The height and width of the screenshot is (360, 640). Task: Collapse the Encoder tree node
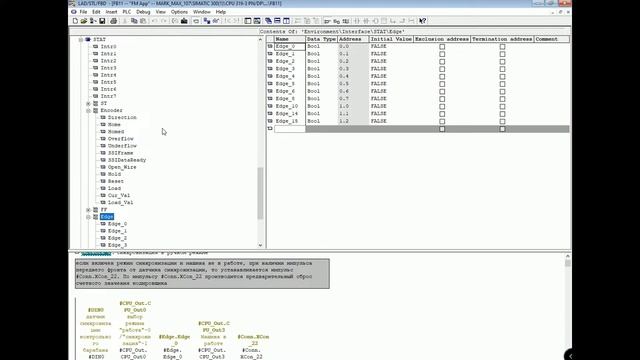[x=88, y=111]
